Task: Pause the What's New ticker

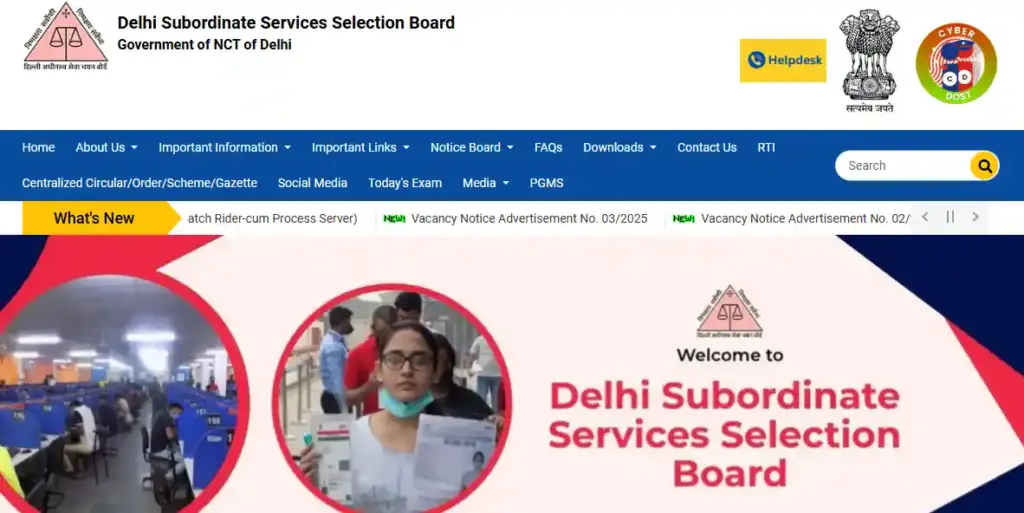Action: (x=950, y=217)
